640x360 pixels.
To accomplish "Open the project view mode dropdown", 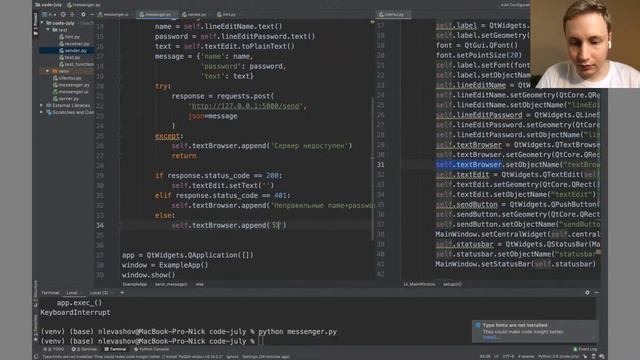I will click(x=49, y=14).
